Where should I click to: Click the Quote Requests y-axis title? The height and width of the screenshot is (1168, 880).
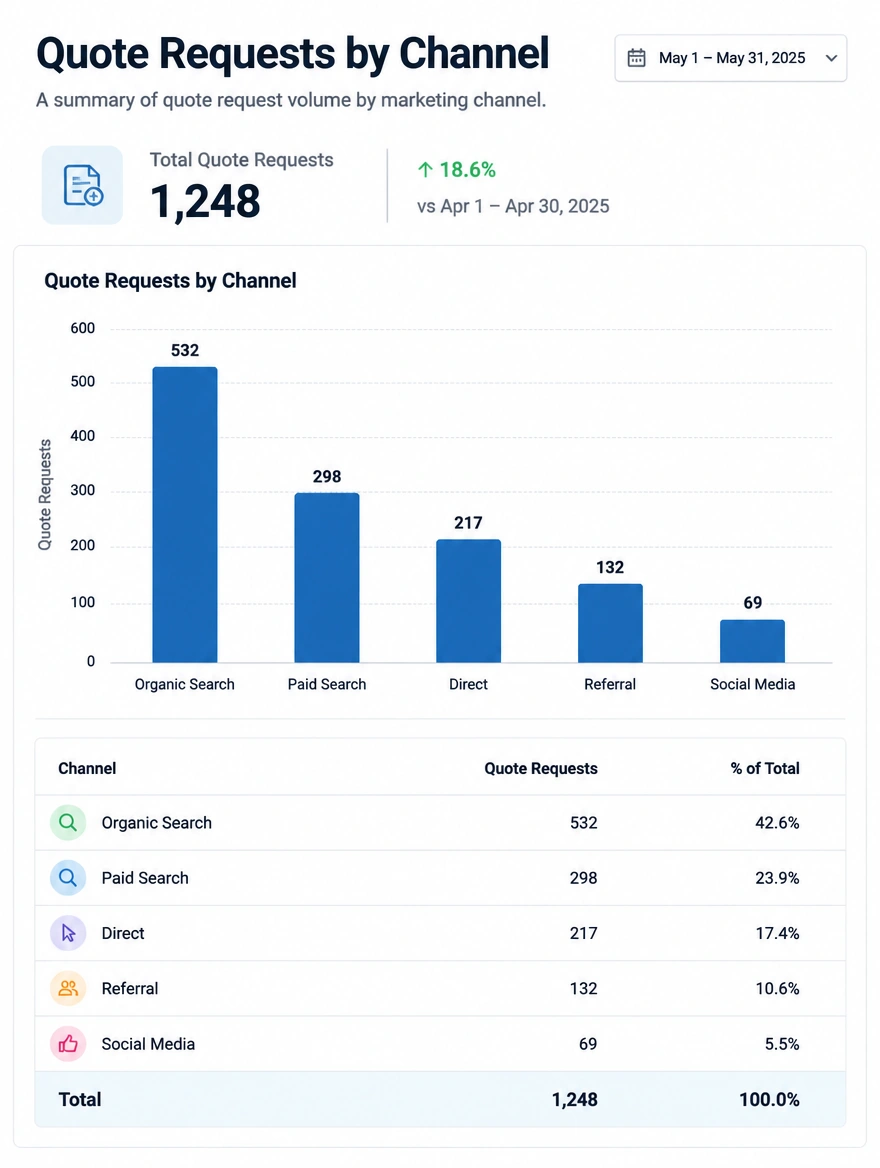click(x=45, y=495)
